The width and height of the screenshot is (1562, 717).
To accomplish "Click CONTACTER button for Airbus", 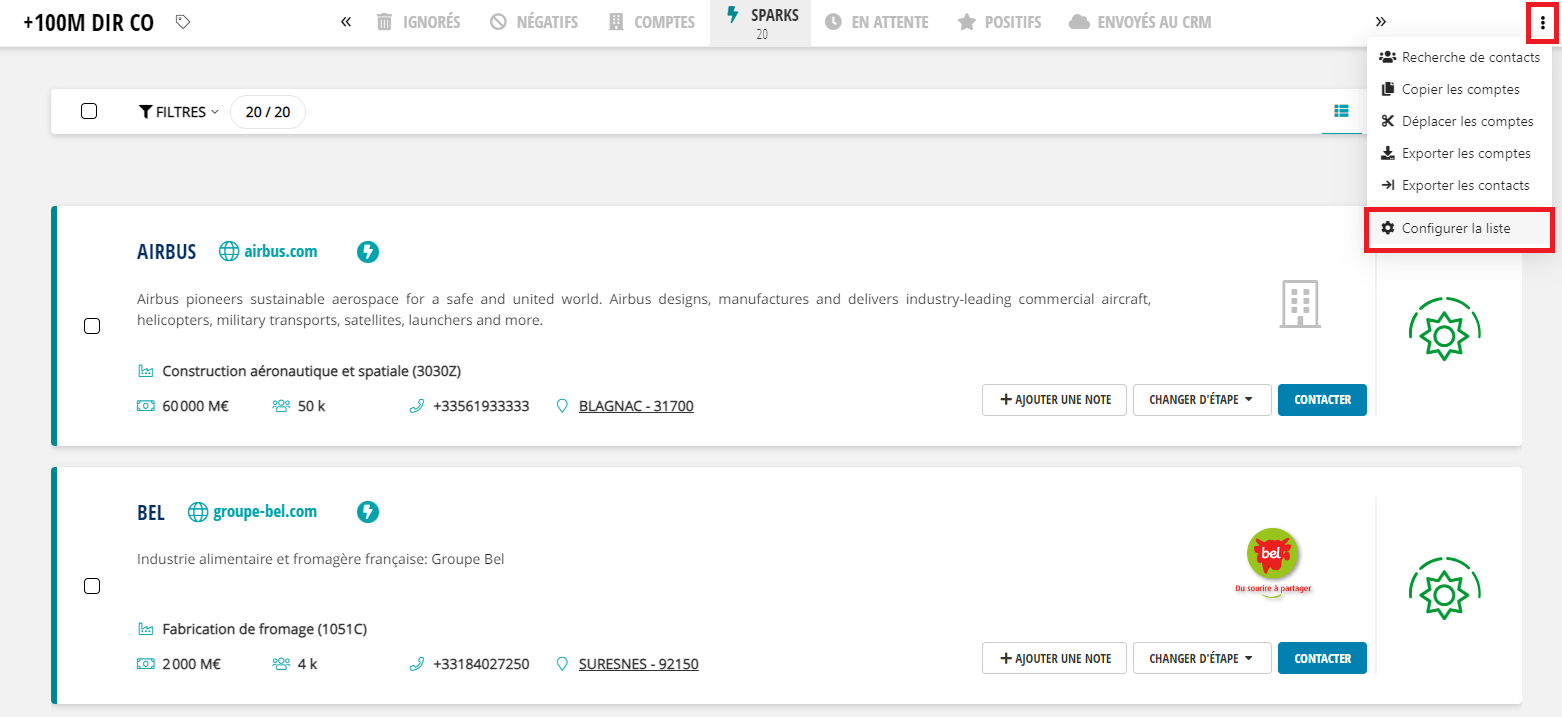I will [1322, 400].
